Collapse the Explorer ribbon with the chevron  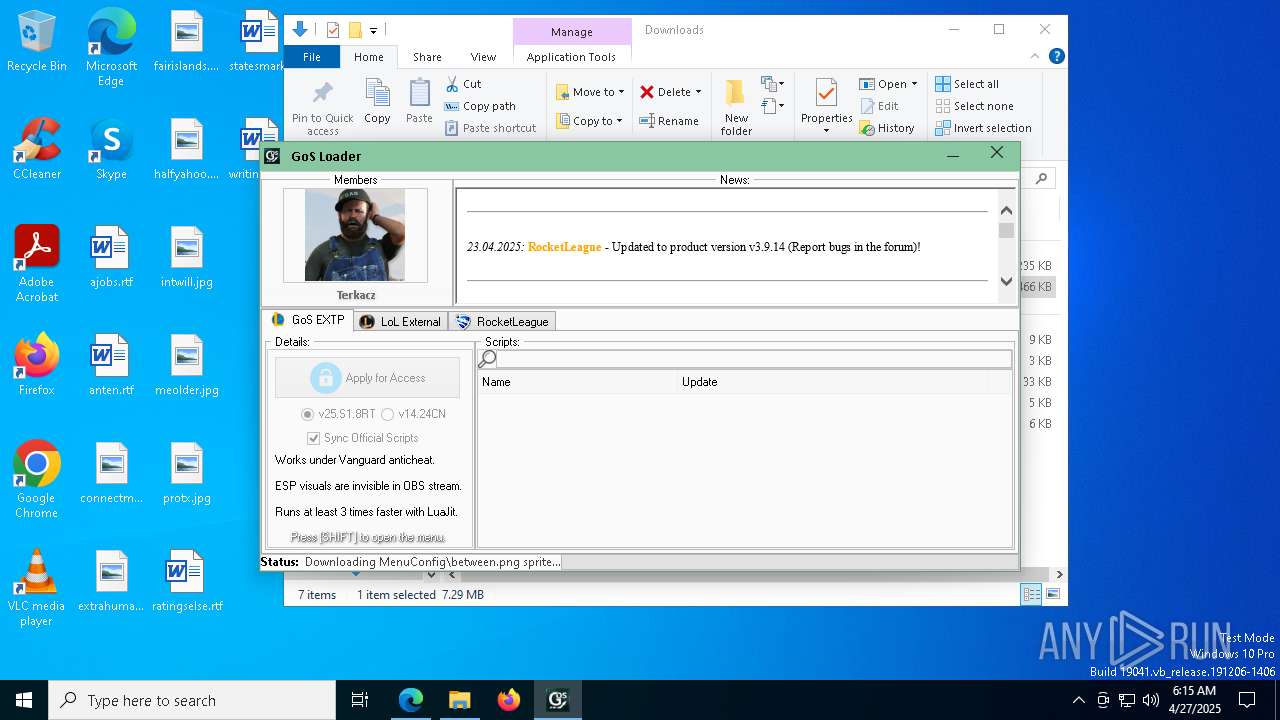[1036, 57]
